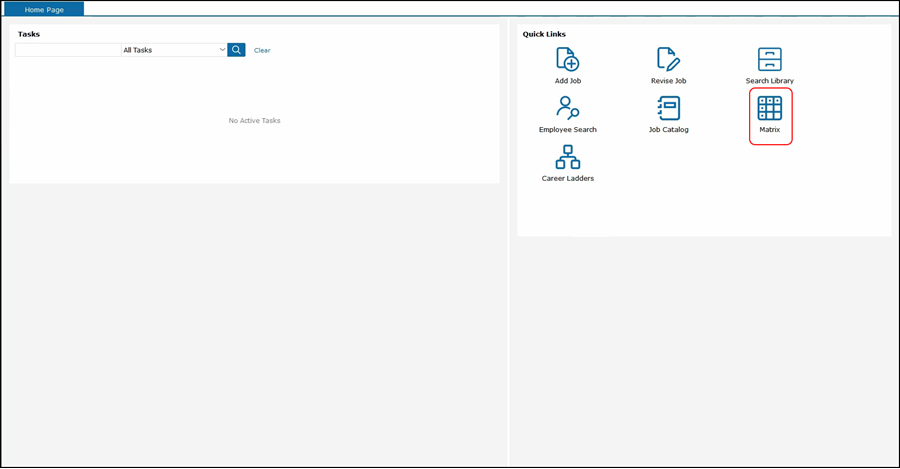
Task: Open the "Employee Search" text label
Action: coord(567,130)
